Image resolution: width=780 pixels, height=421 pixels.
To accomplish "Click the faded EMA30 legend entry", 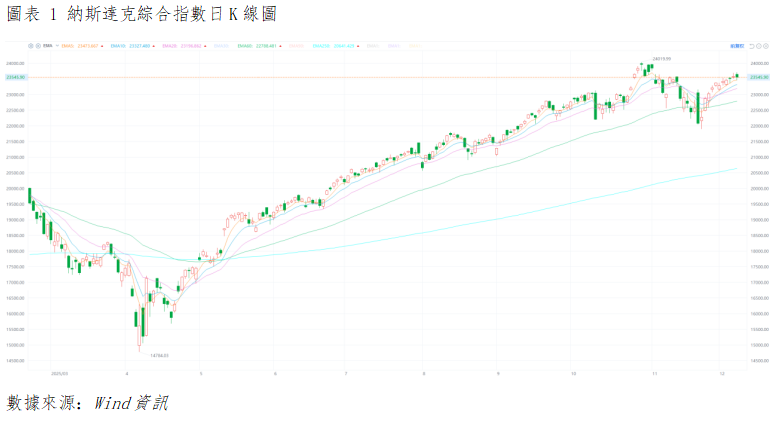I will 221,46.
